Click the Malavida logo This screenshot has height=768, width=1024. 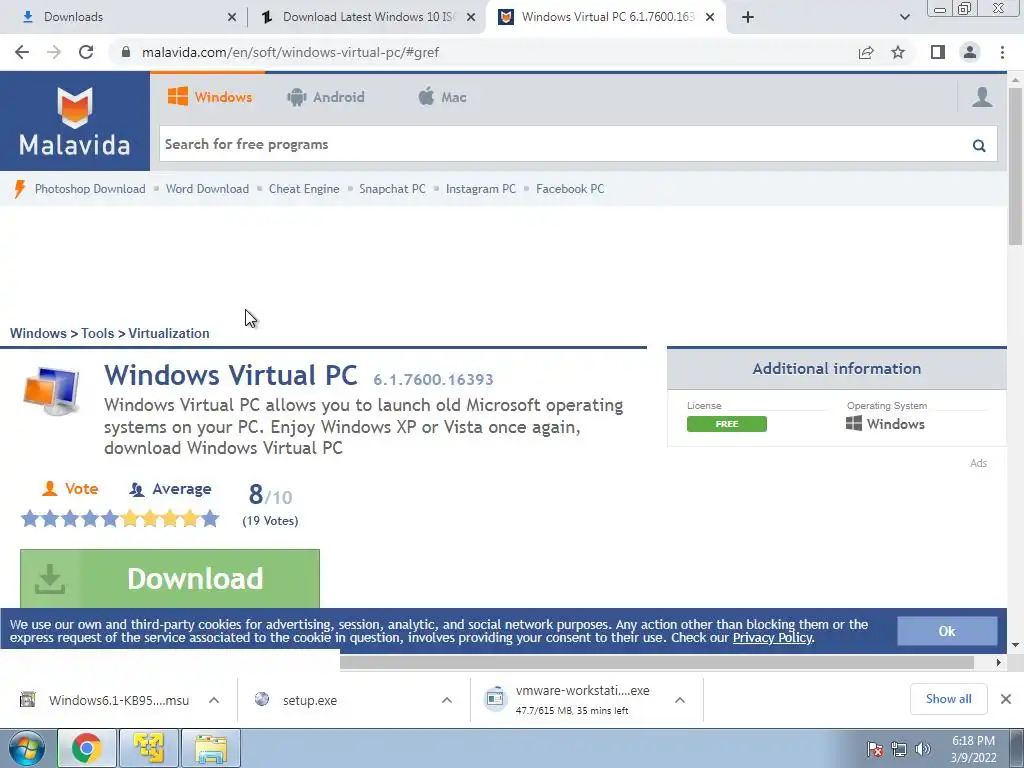74,121
